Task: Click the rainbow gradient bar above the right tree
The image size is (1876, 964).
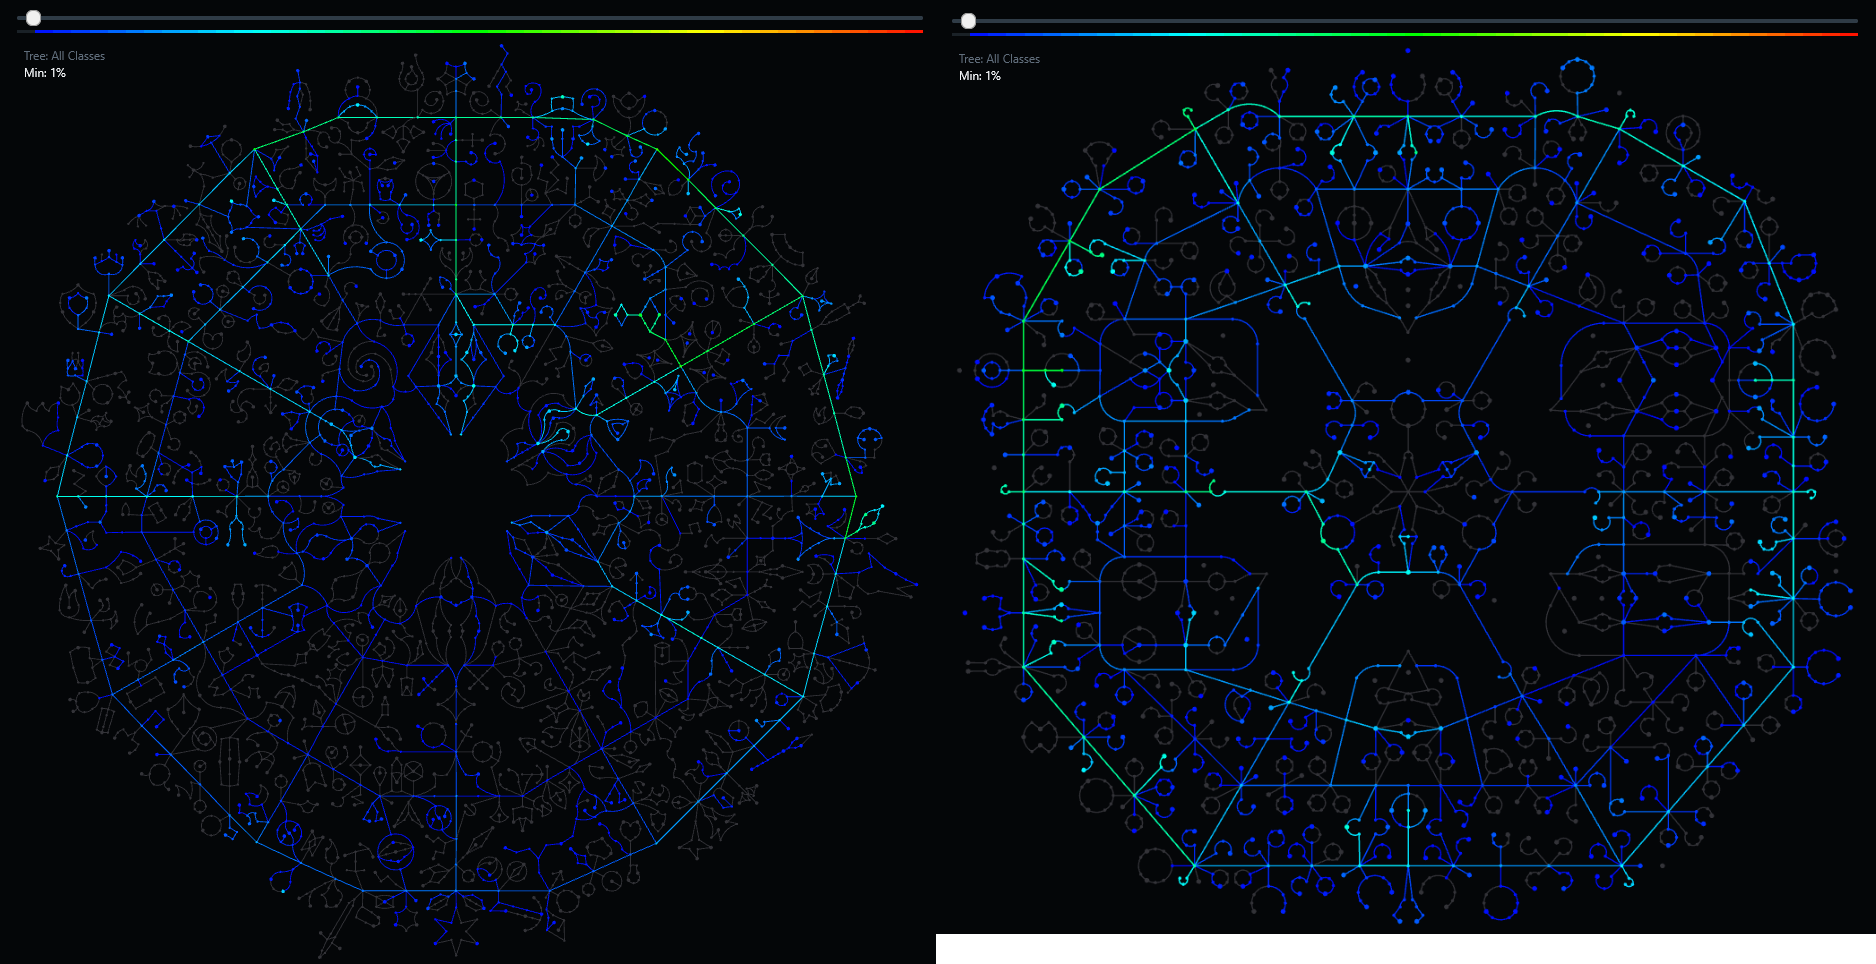Action: tap(1405, 34)
